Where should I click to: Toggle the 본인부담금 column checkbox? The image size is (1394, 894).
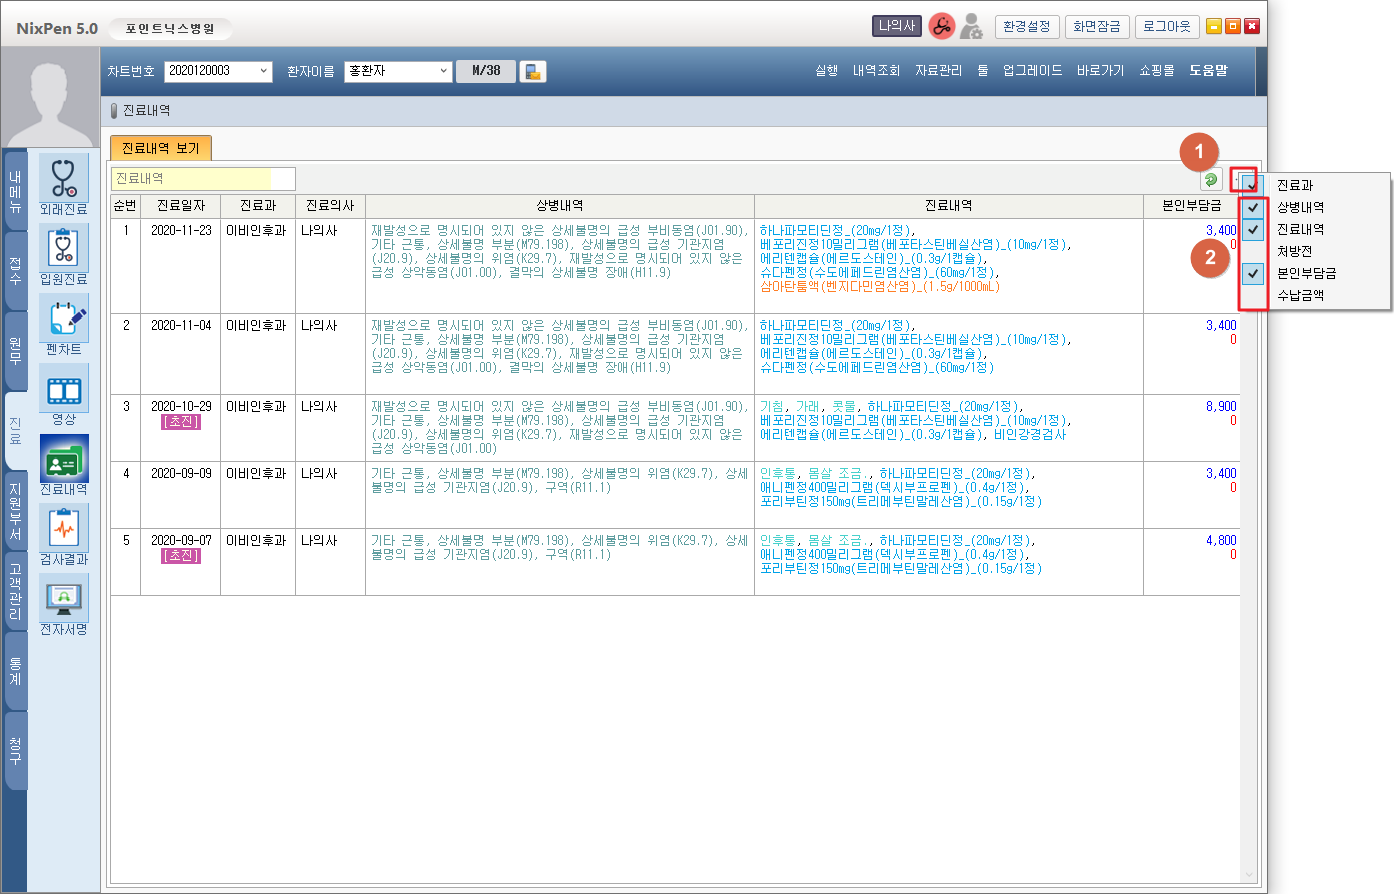tap(1253, 273)
